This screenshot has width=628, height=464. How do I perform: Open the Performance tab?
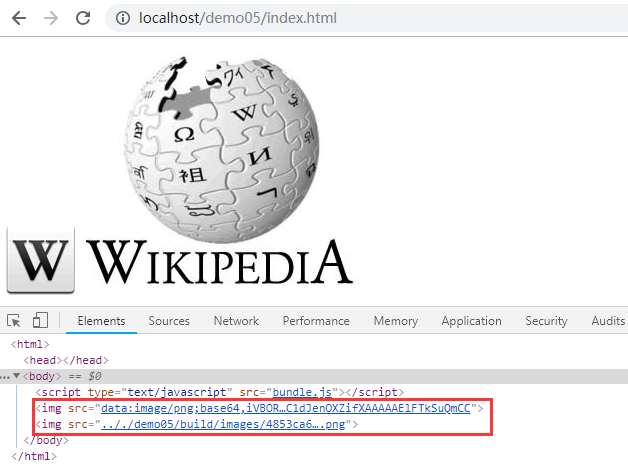pyautogui.click(x=316, y=321)
